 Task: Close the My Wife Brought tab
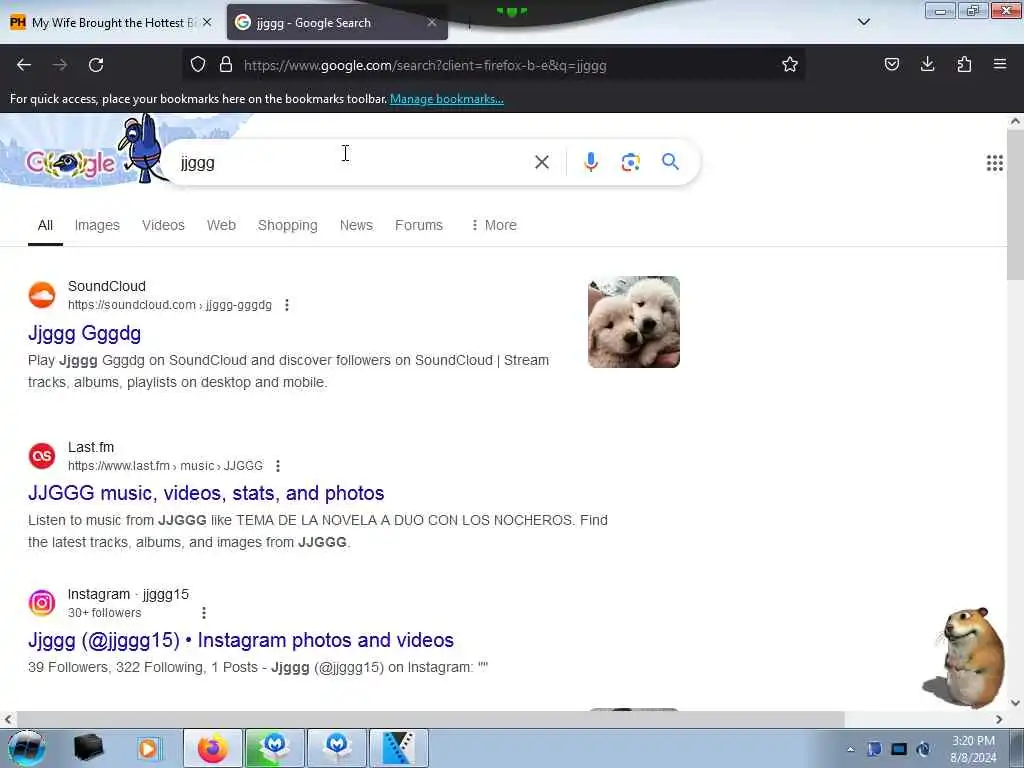(x=207, y=22)
